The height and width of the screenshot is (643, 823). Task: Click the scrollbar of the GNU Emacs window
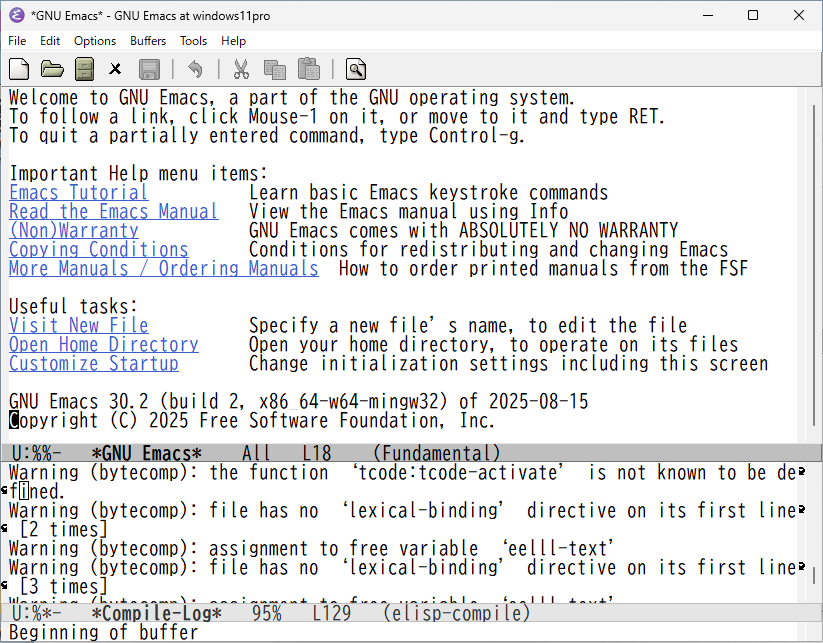[x=814, y=266]
